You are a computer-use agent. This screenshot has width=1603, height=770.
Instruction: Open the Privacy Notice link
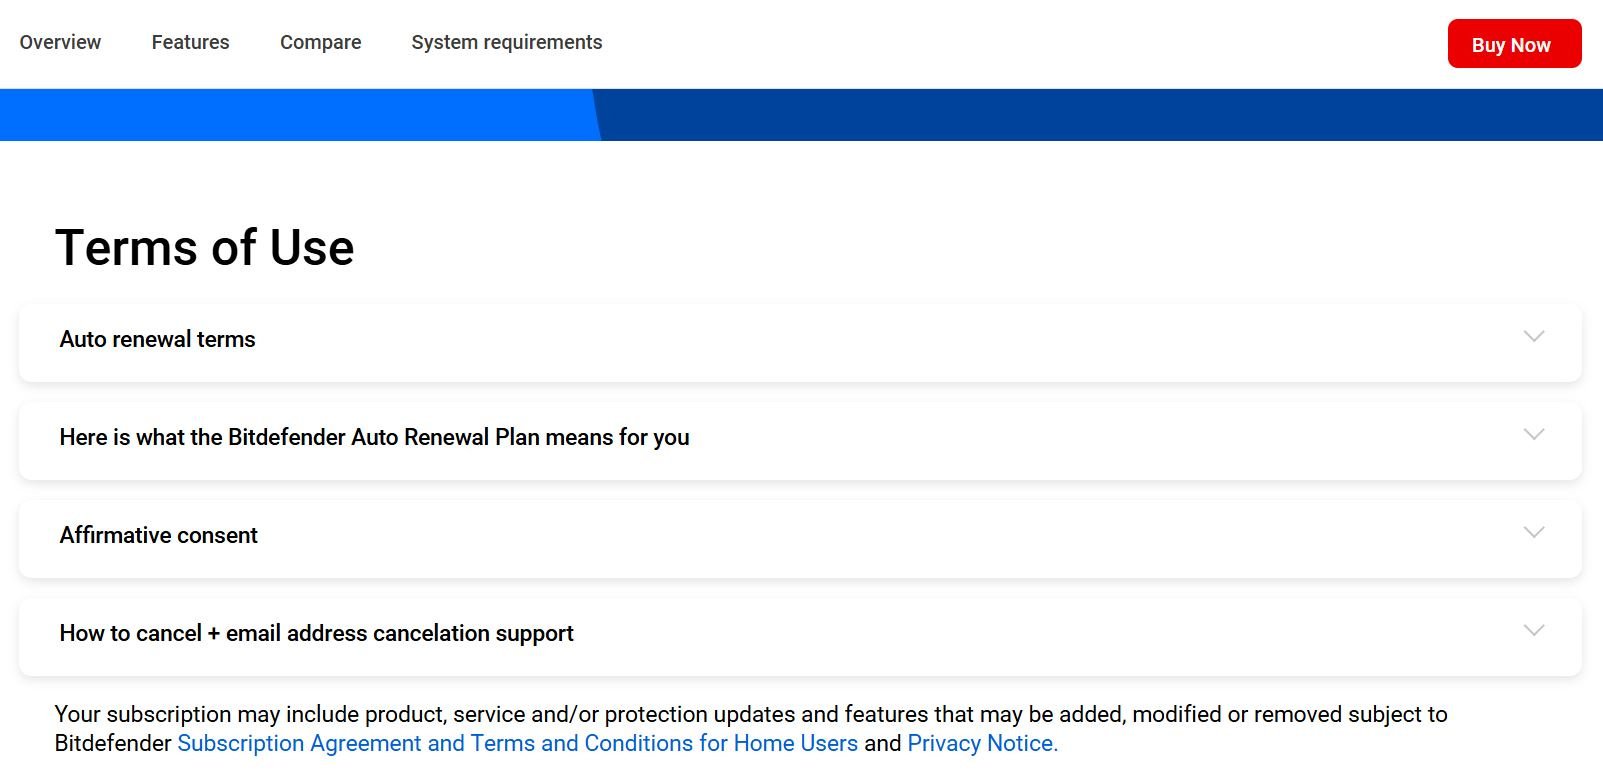coord(982,743)
